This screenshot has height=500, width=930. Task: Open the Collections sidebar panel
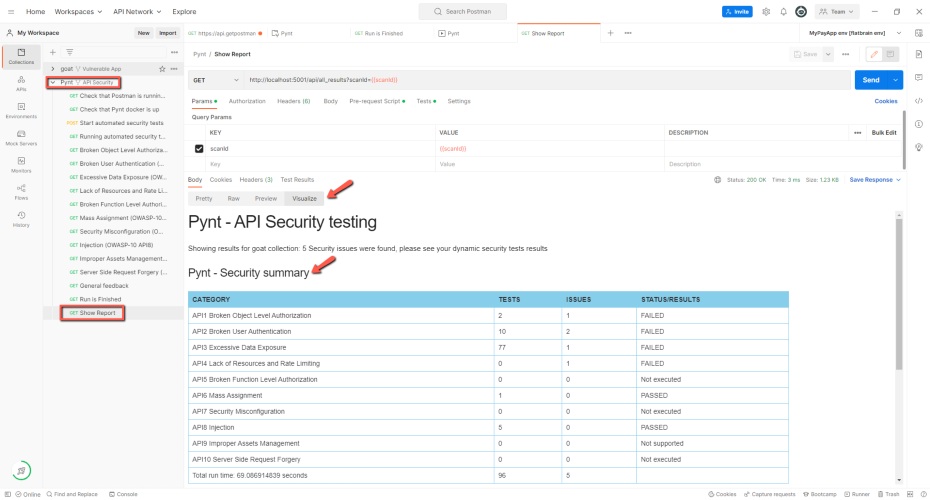21,56
